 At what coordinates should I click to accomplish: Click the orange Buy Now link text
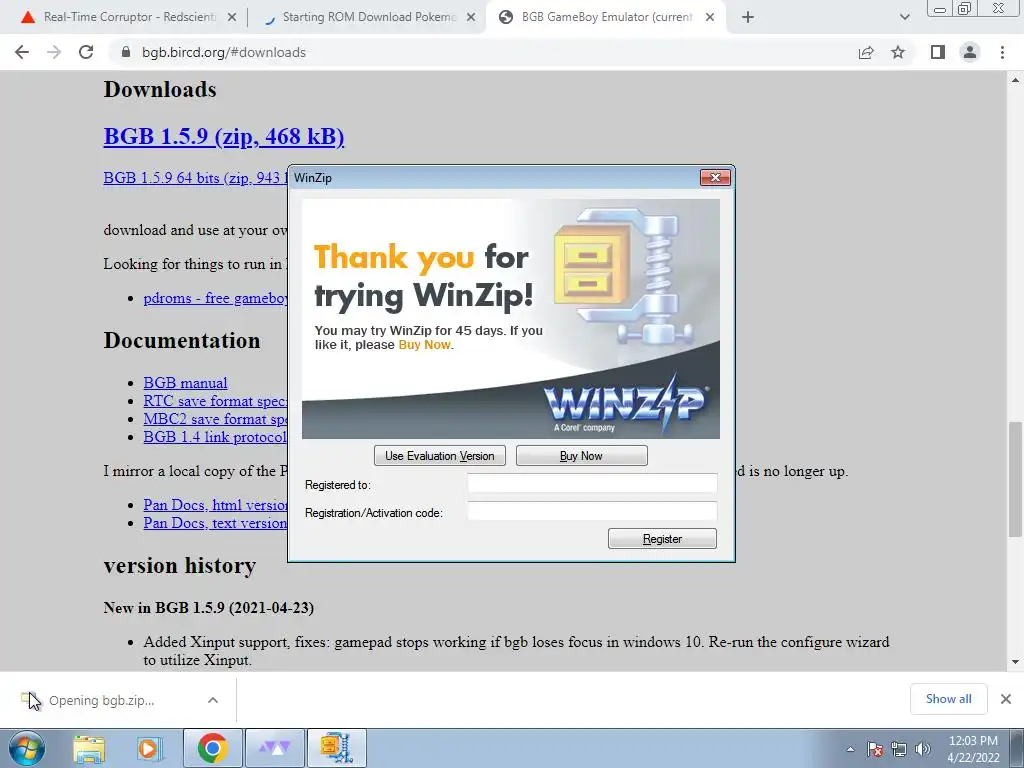pos(424,345)
